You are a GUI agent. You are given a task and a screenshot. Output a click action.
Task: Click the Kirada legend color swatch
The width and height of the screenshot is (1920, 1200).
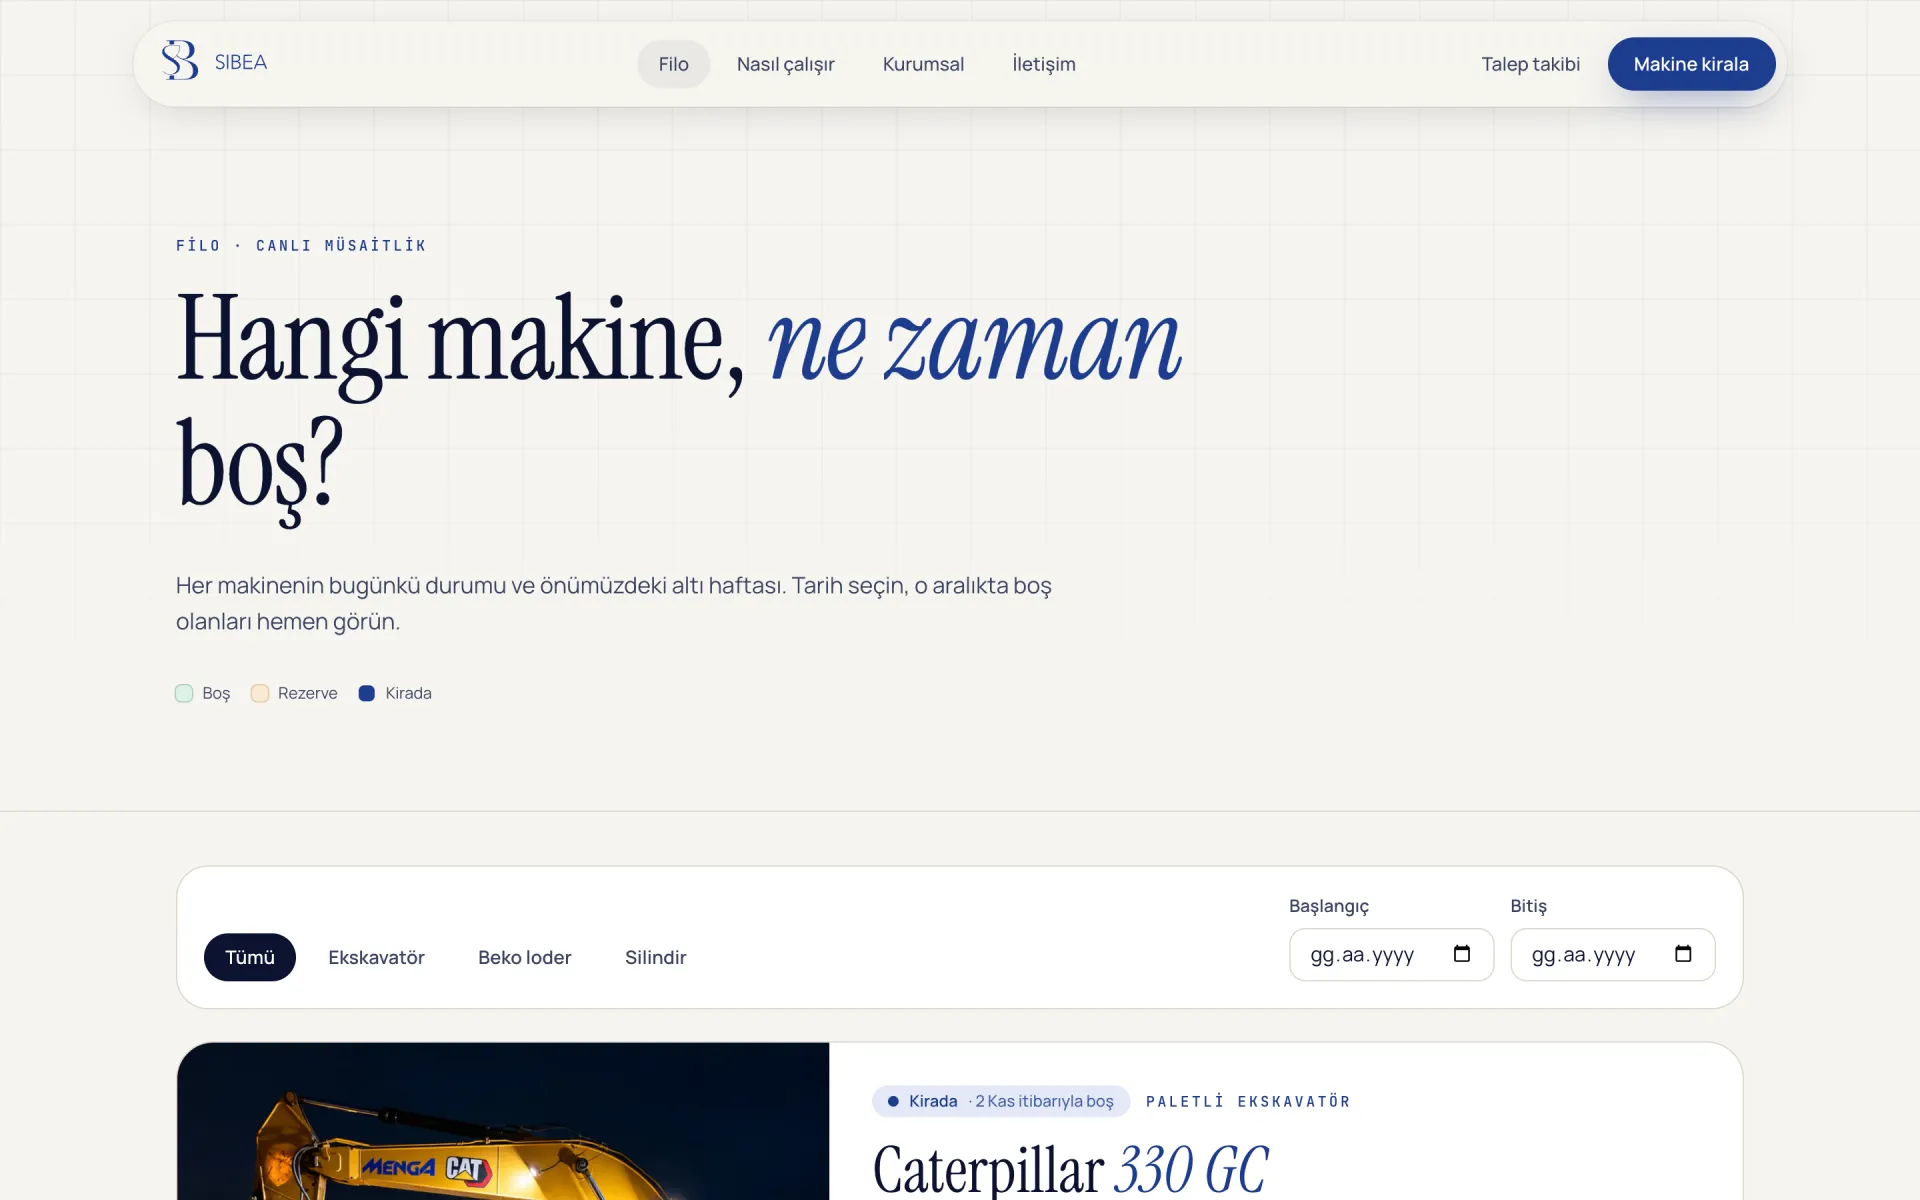(x=367, y=693)
